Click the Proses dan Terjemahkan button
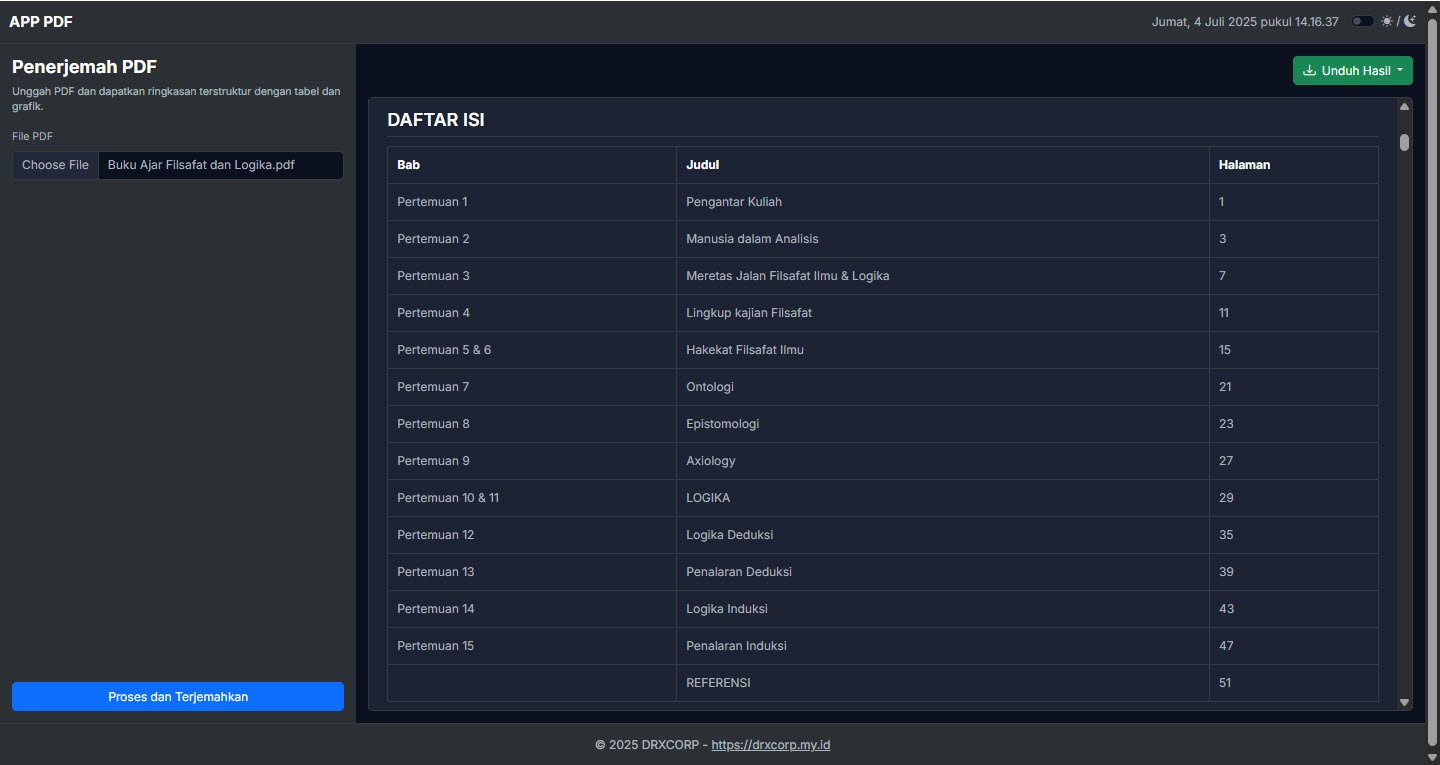The height and width of the screenshot is (765, 1440). [x=178, y=696]
